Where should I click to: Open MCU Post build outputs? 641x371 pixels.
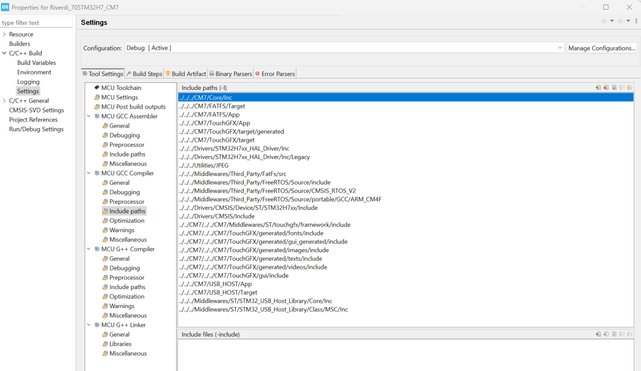133,107
